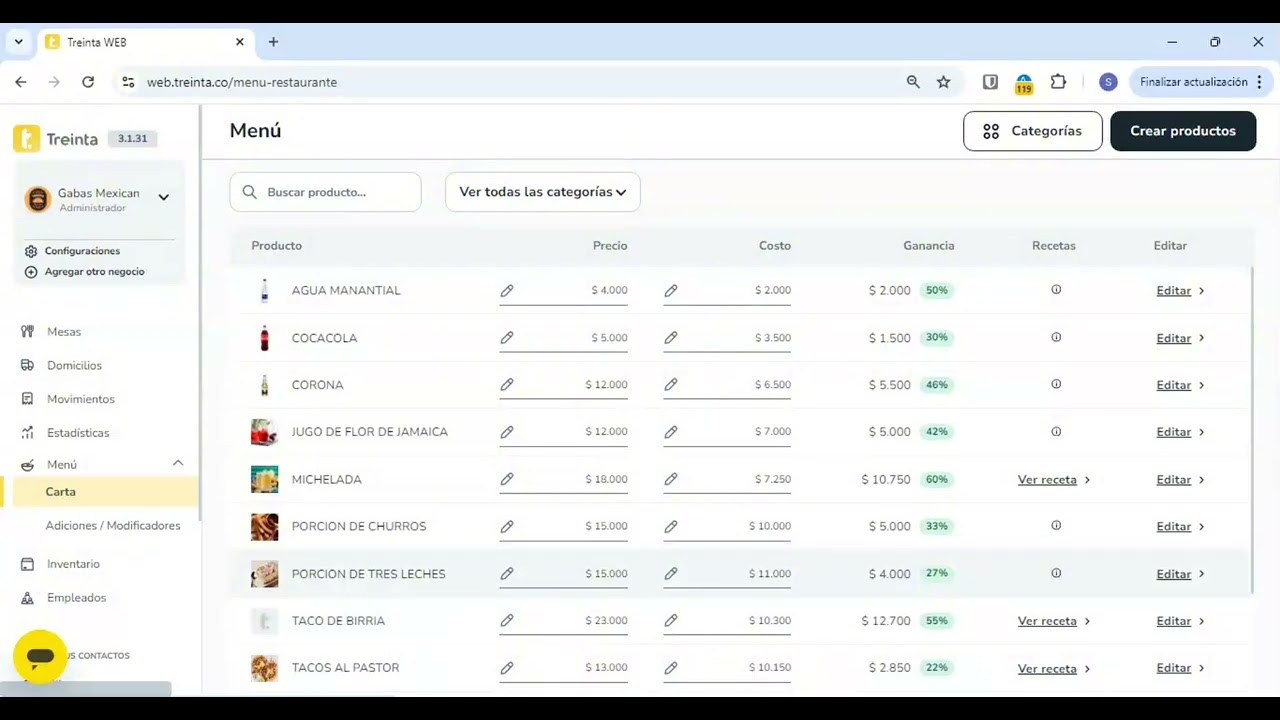Viewport: 1280px width, 720px height.
Task: Open Adiciones / Modificadores
Action: (113, 526)
